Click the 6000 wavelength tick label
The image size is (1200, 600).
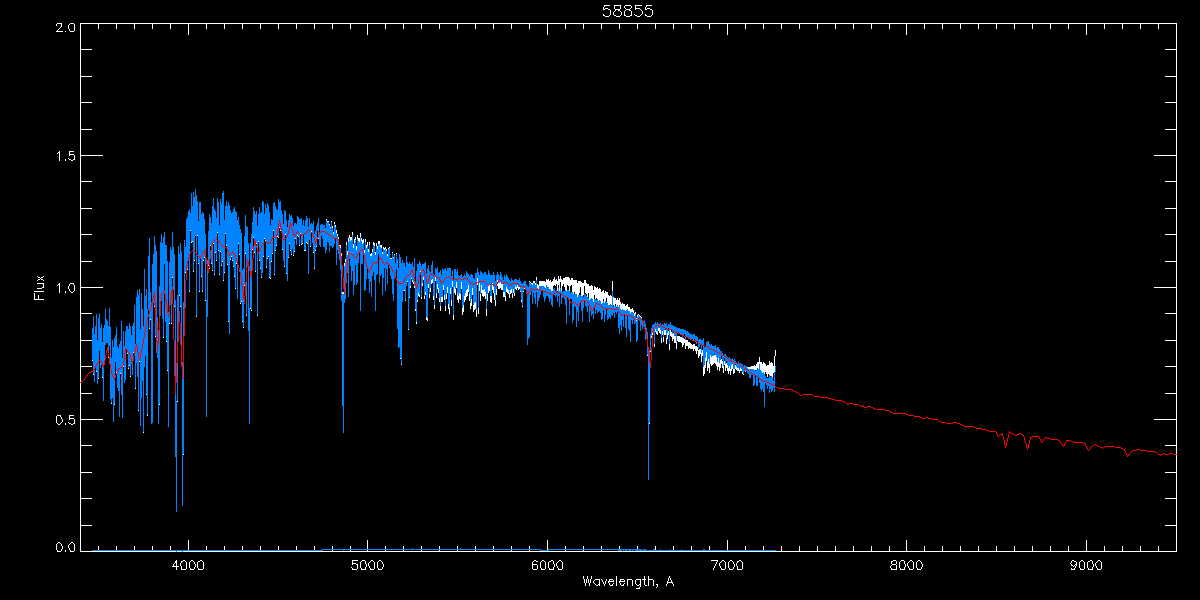[x=547, y=565]
